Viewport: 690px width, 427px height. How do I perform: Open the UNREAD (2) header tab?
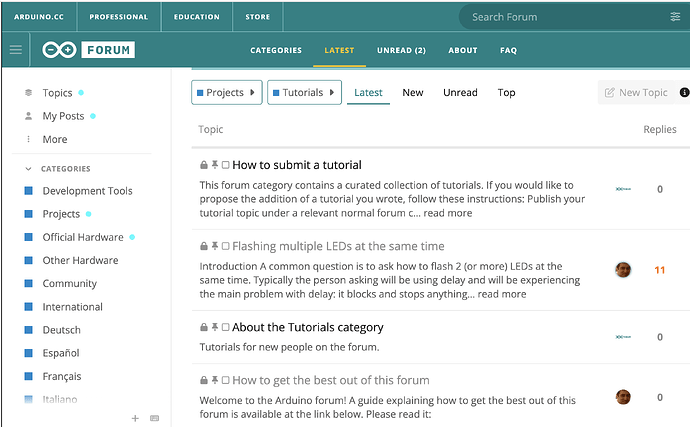[x=401, y=50]
